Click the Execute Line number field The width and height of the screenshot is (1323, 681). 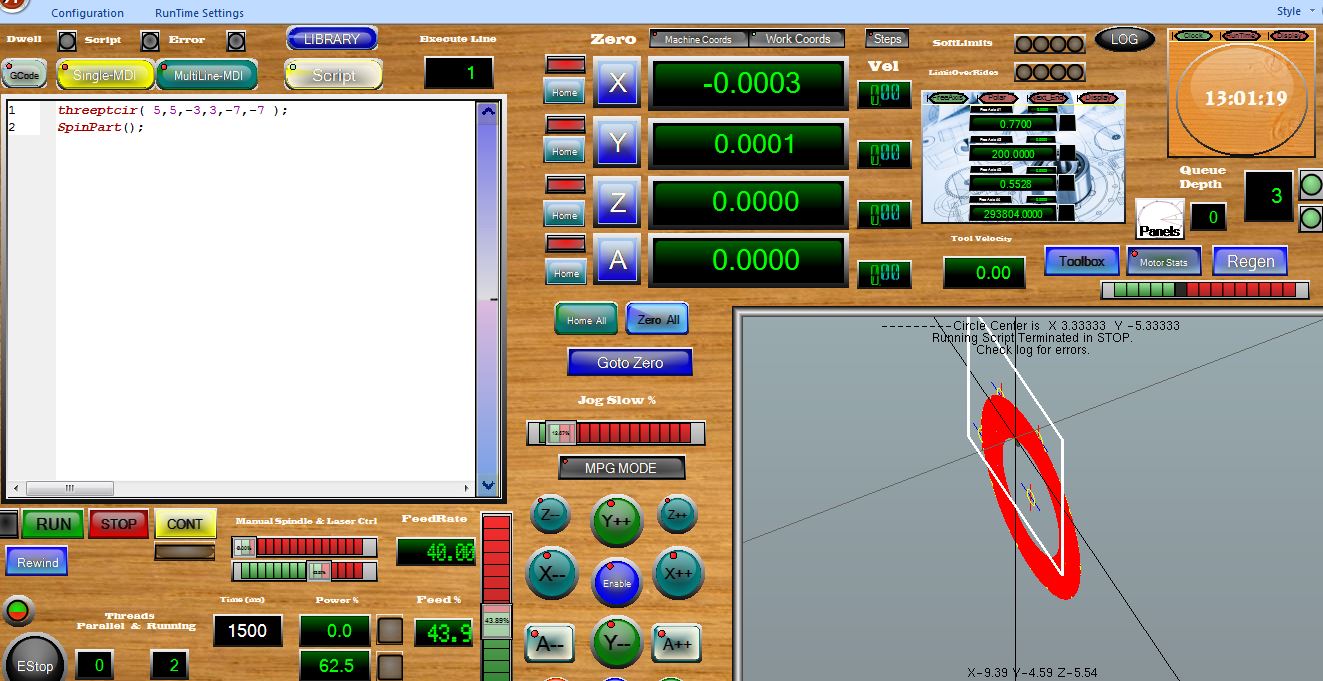(458, 73)
